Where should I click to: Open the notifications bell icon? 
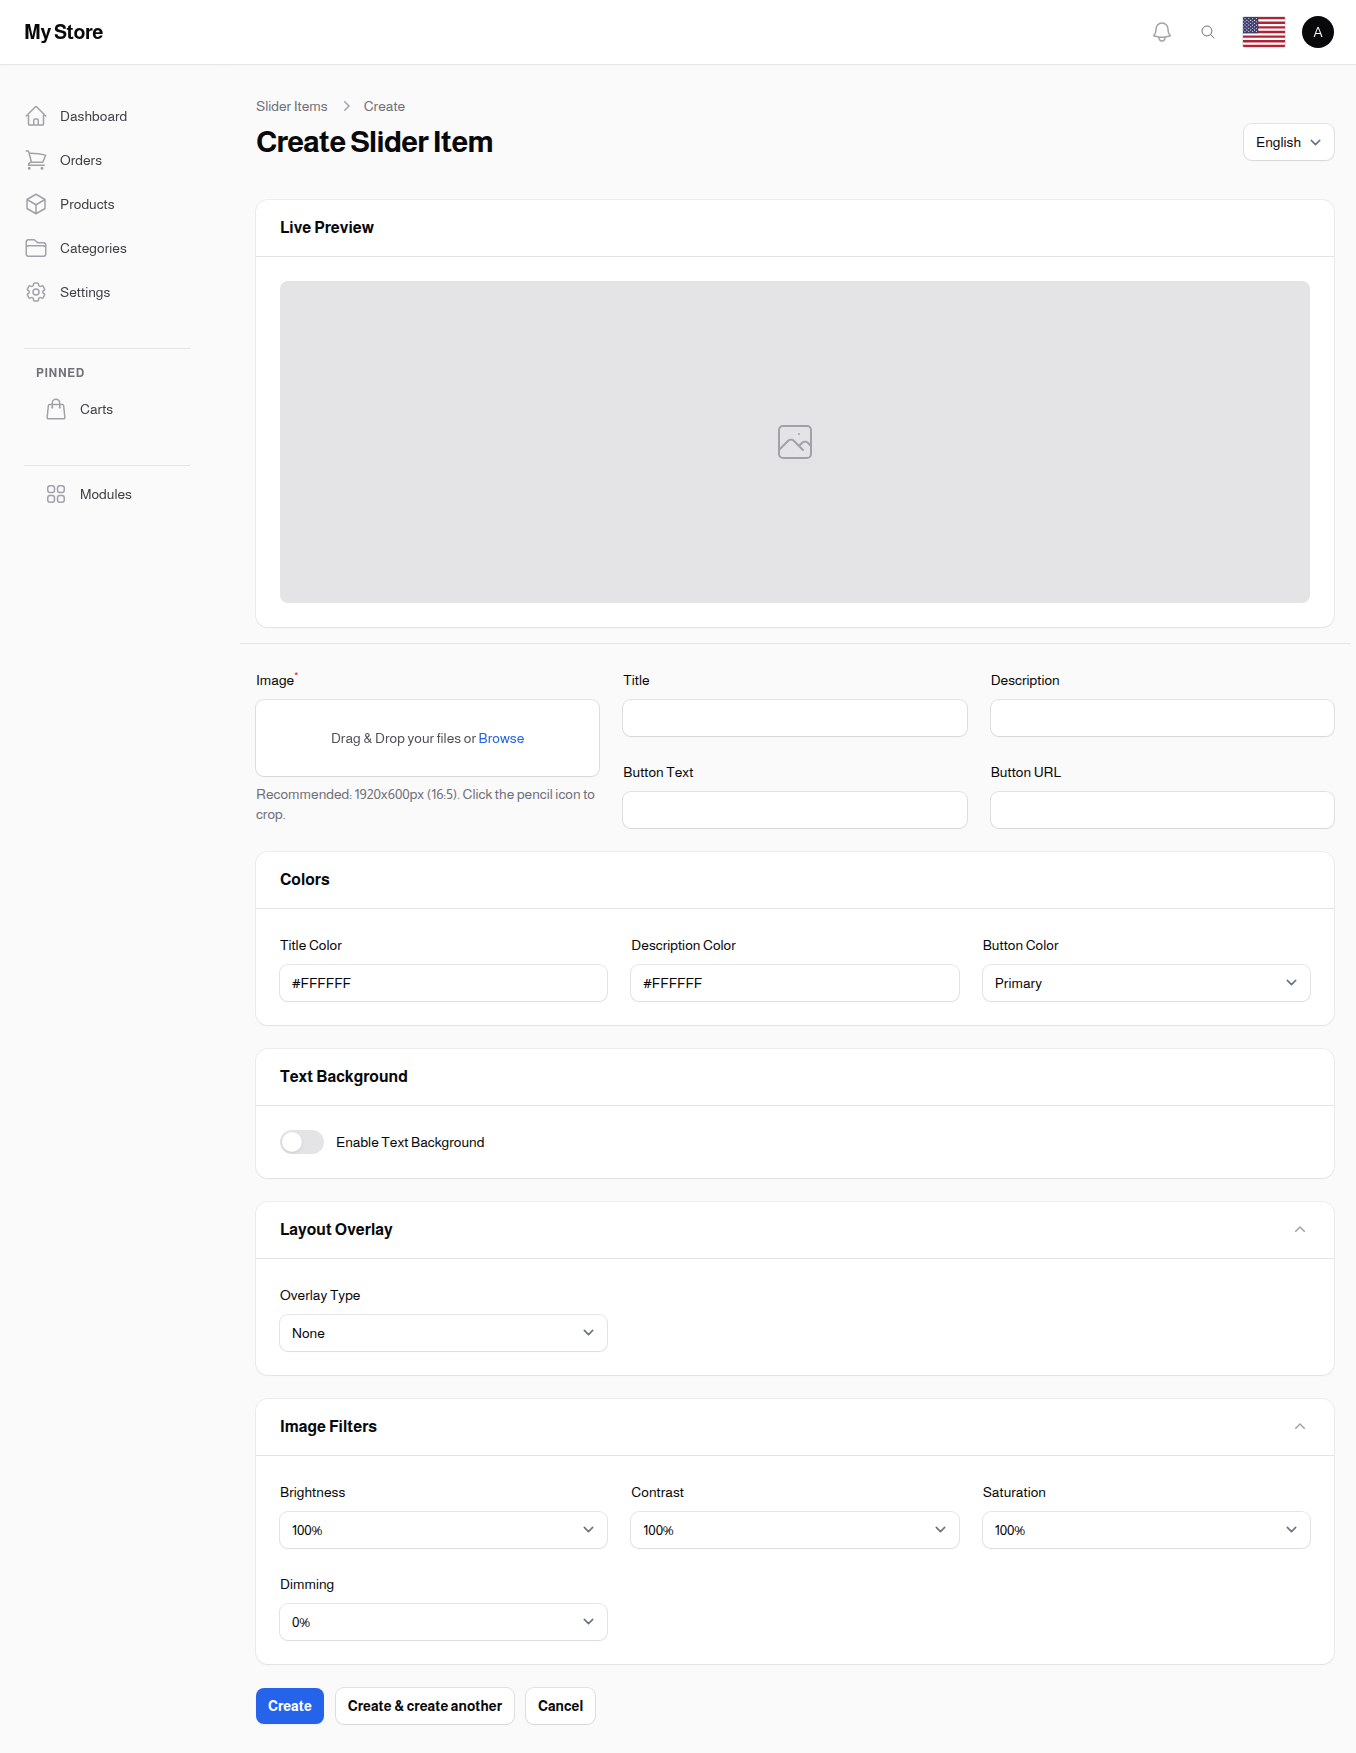click(1162, 32)
